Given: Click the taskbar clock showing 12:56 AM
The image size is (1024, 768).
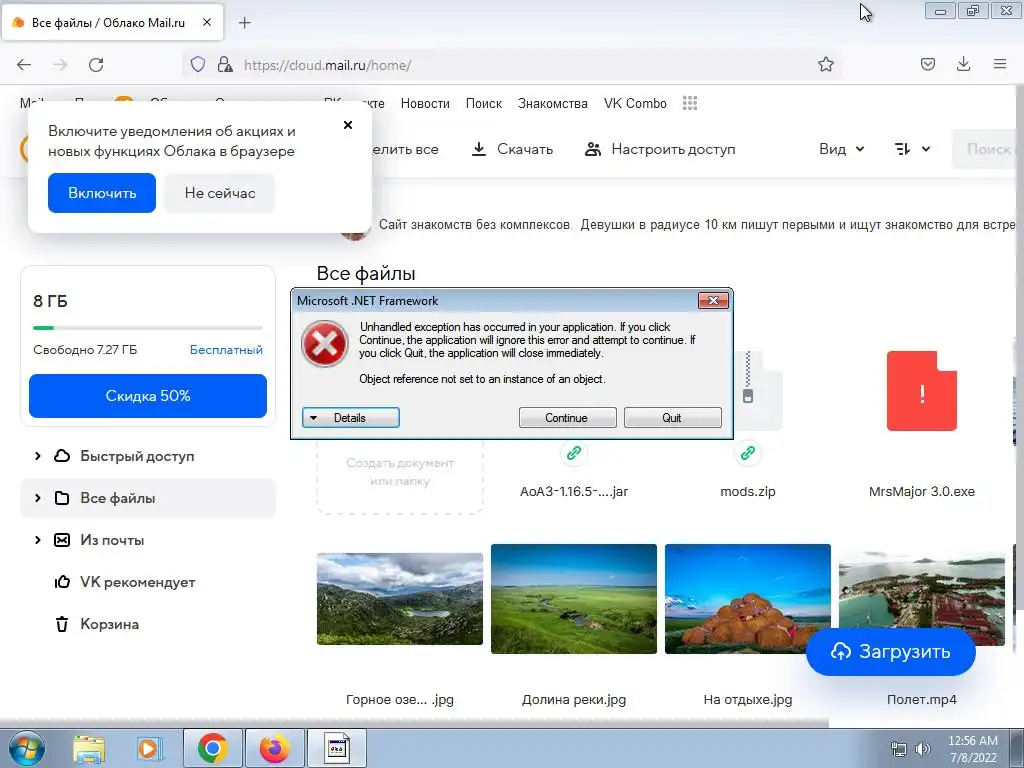Looking at the screenshot, I should (972, 749).
